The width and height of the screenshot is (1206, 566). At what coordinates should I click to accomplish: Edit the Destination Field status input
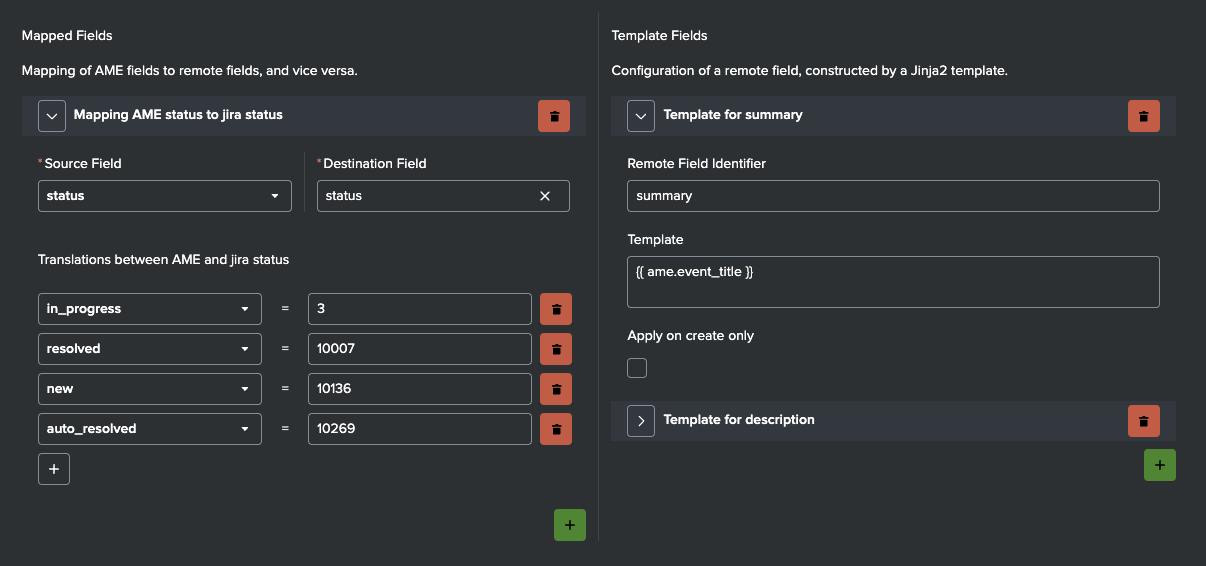pos(443,196)
